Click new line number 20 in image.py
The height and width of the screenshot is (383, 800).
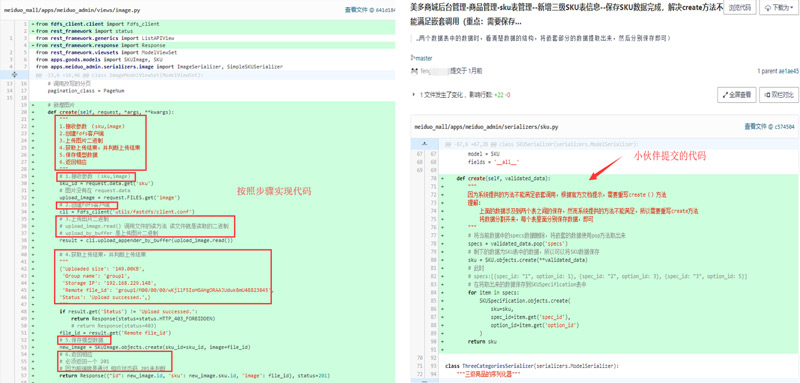(x=23, y=112)
